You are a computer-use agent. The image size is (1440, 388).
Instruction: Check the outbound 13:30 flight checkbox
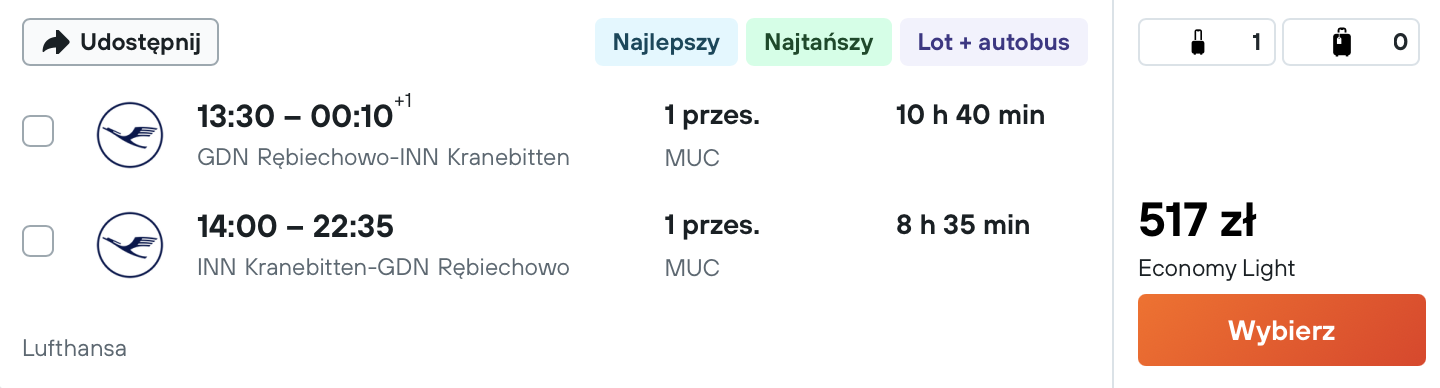(38, 131)
